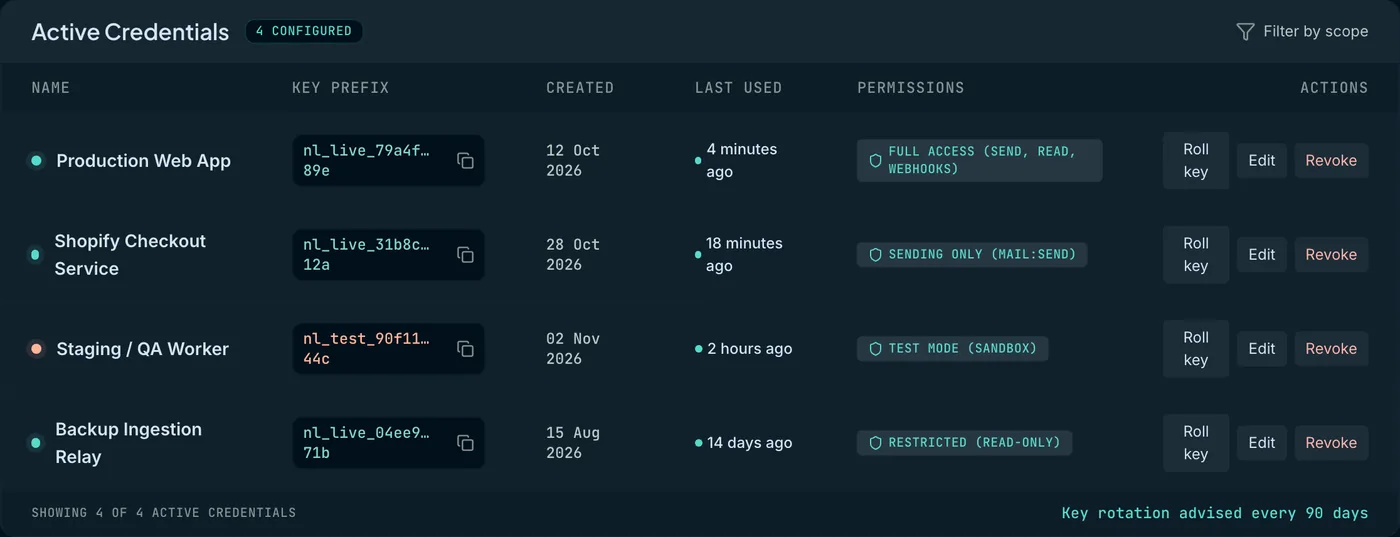This screenshot has height=537, width=1400.
Task: Click the 02 Nov 2026 created date
Action: click(x=573, y=349)
